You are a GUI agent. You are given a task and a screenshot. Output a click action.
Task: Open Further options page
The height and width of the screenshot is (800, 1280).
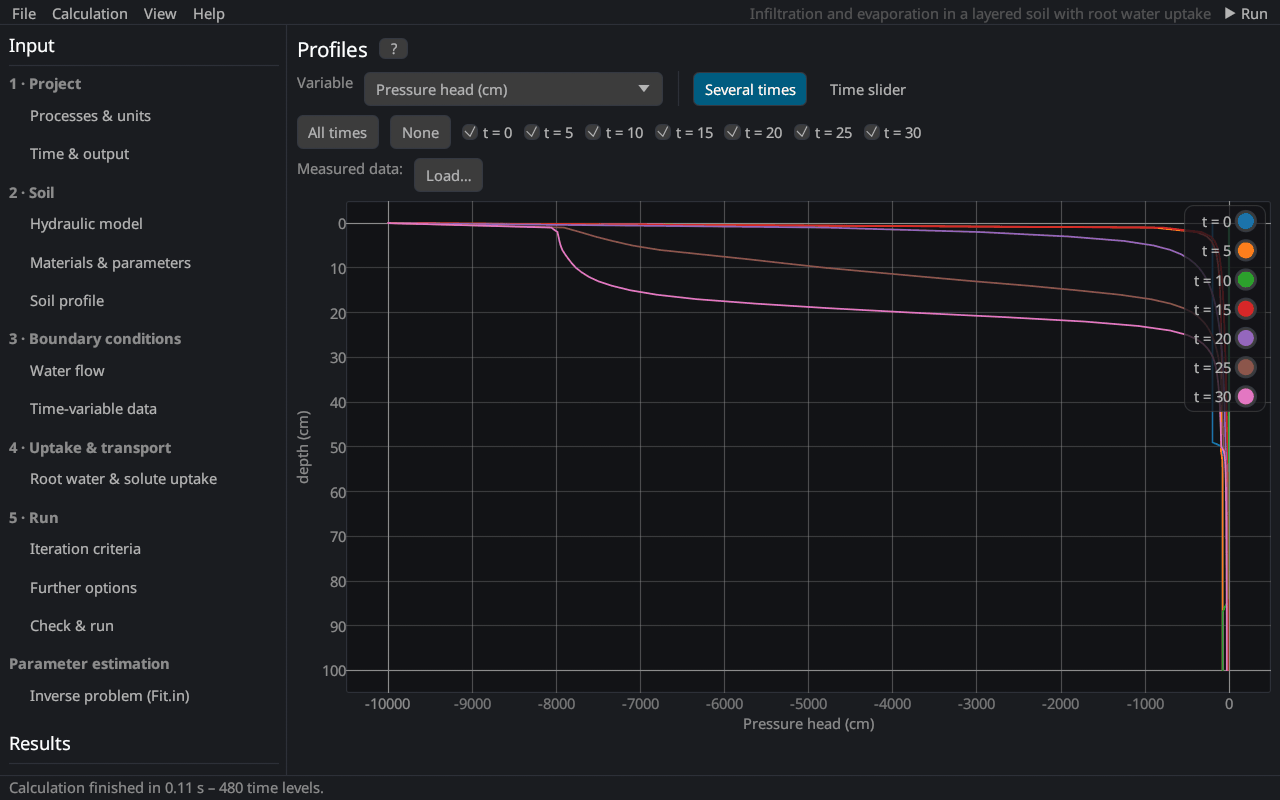83,588
